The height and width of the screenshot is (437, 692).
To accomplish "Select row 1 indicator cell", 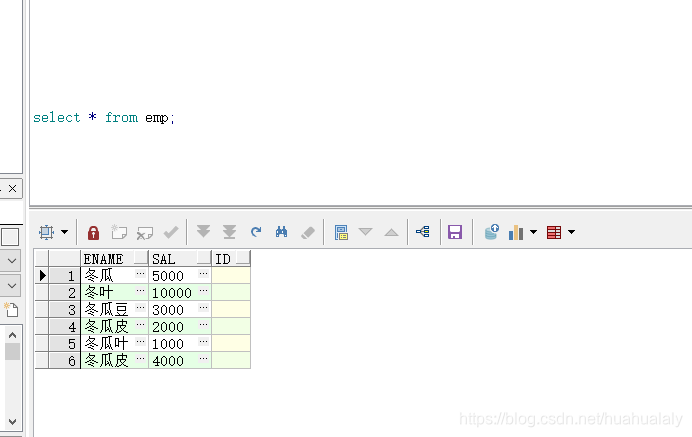I will pyautogui.click(x=42, y=275).
